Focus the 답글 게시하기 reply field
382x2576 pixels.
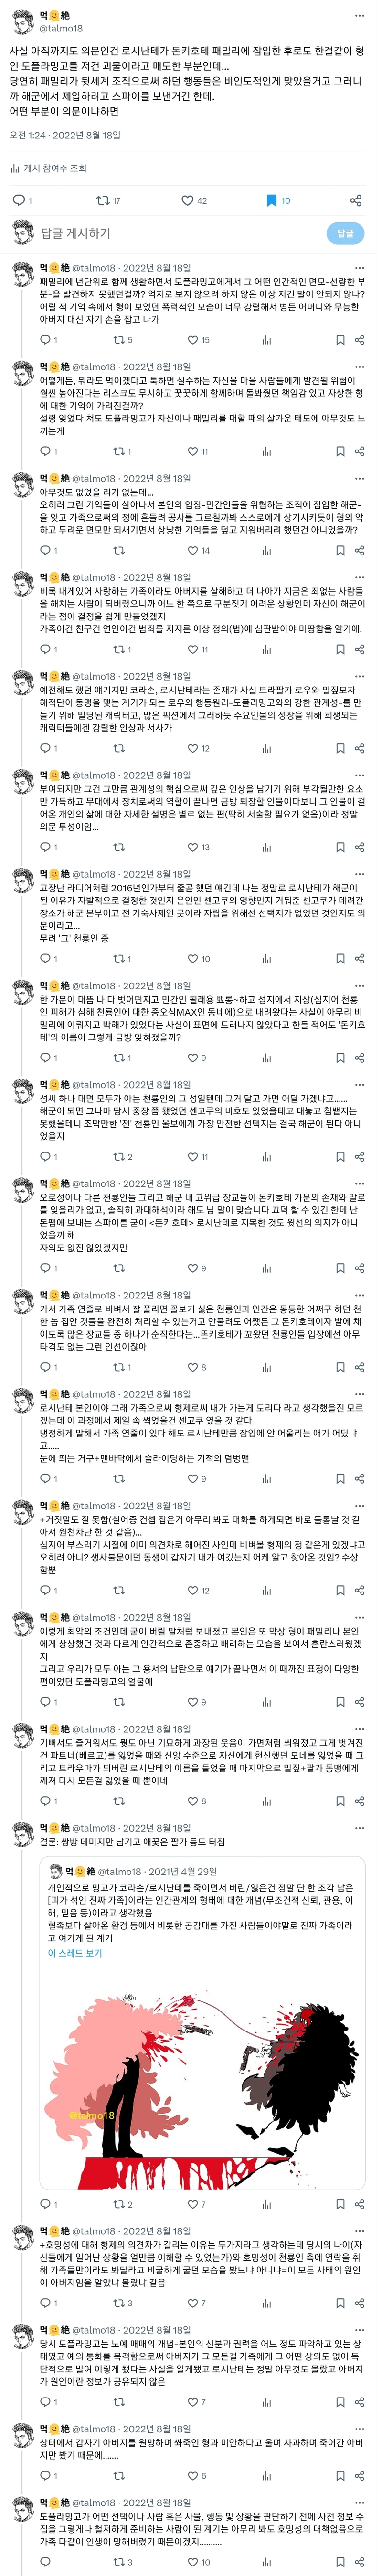tap(180, 233)
